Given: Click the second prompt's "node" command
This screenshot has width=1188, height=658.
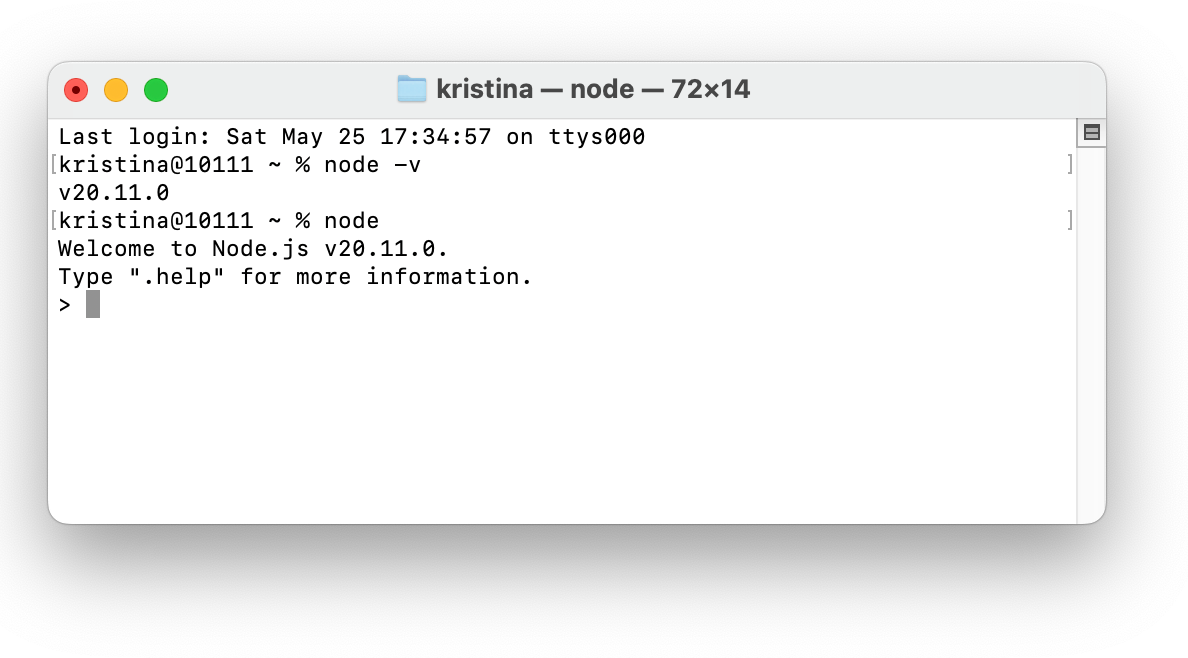Looking at the screenshot, I should pyautogui.click(x=351, y=221).
